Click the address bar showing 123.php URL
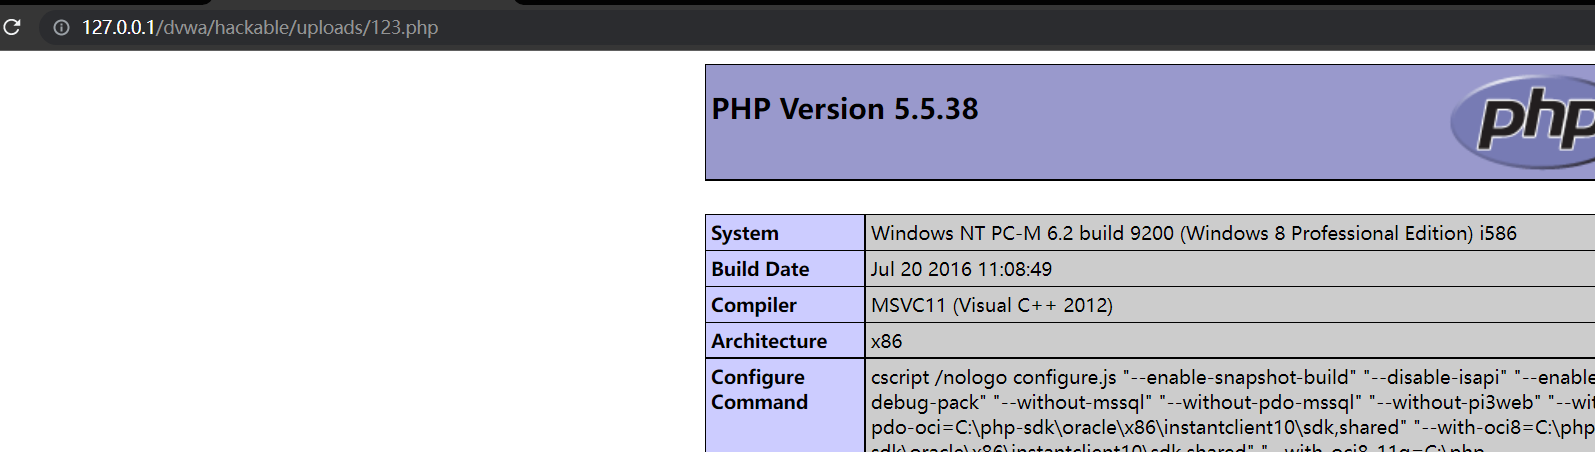This screenshot has height=452, width=1595. 260,27
